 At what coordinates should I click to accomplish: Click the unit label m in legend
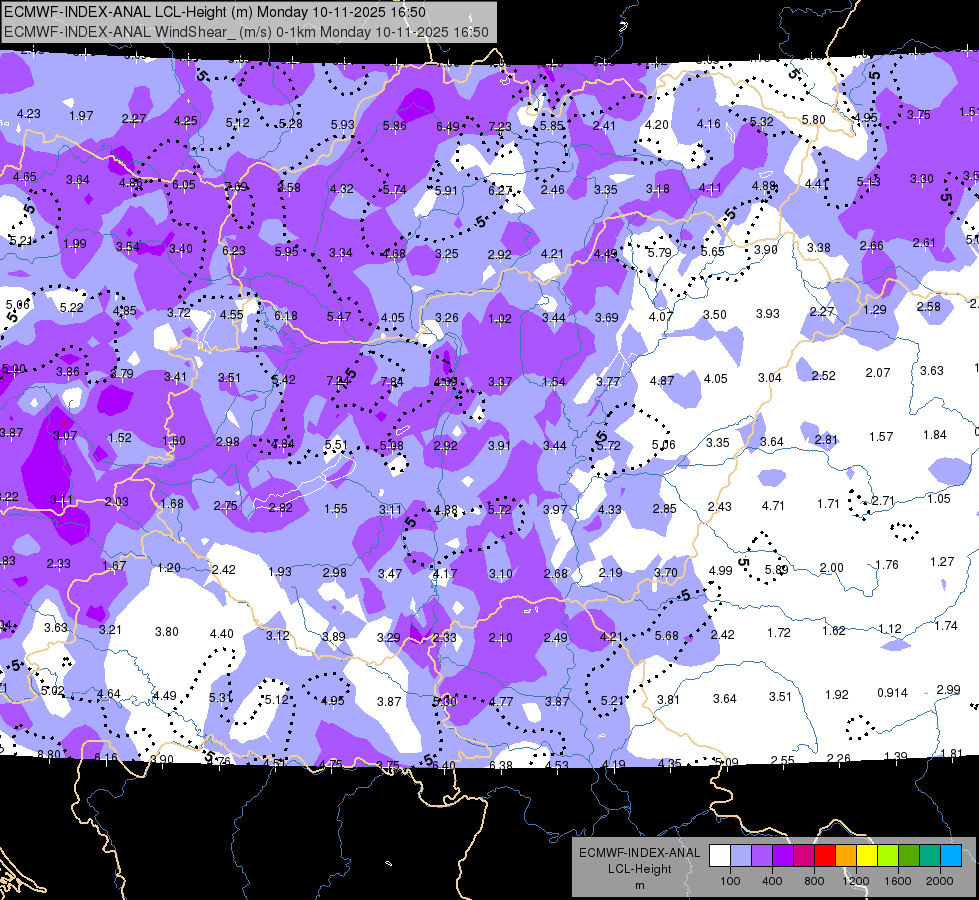tap(639, 886)
